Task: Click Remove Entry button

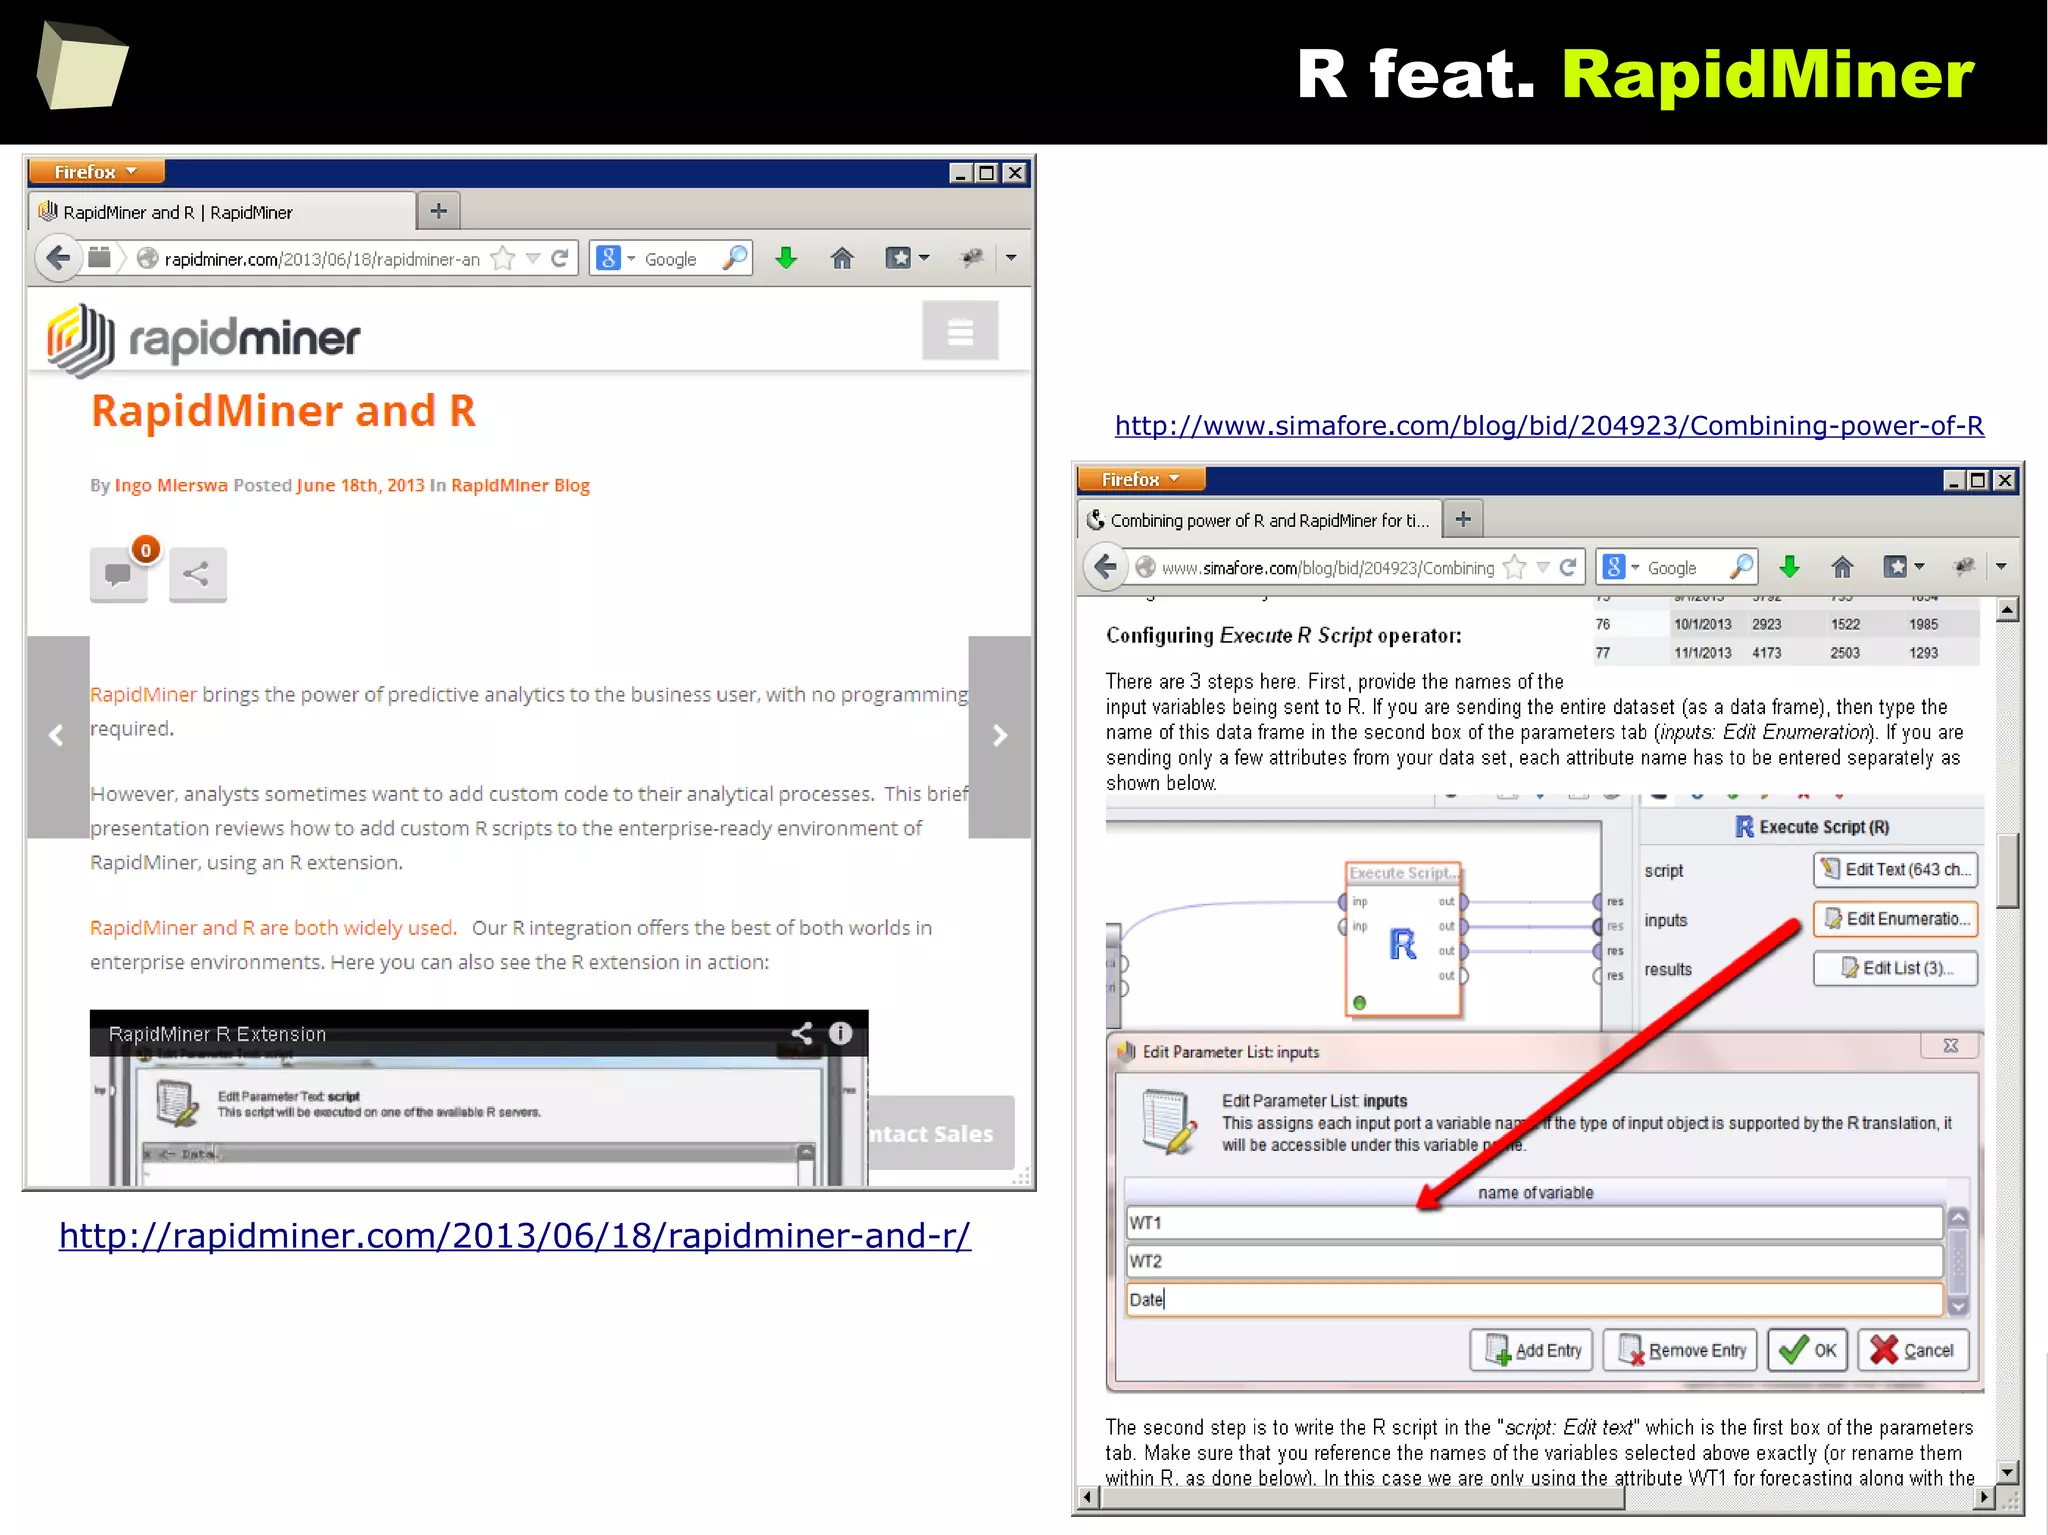Action: point(1681,1350)
